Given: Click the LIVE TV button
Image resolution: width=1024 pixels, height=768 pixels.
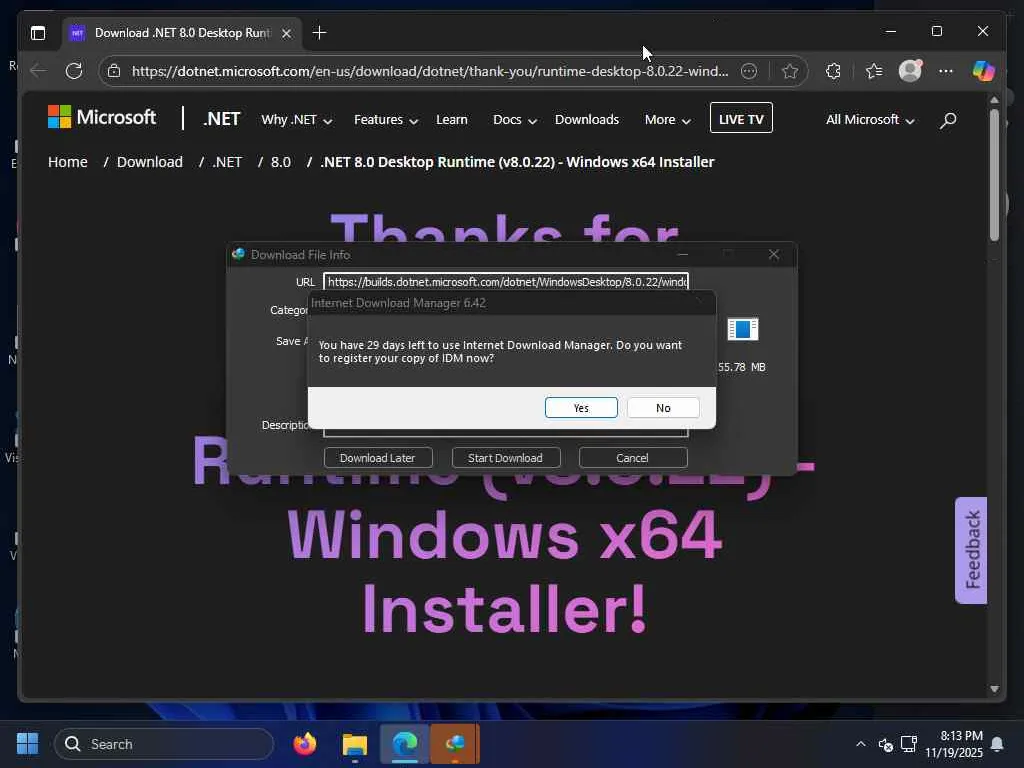Looking at the screenshot, I should [x=741, y=118].
